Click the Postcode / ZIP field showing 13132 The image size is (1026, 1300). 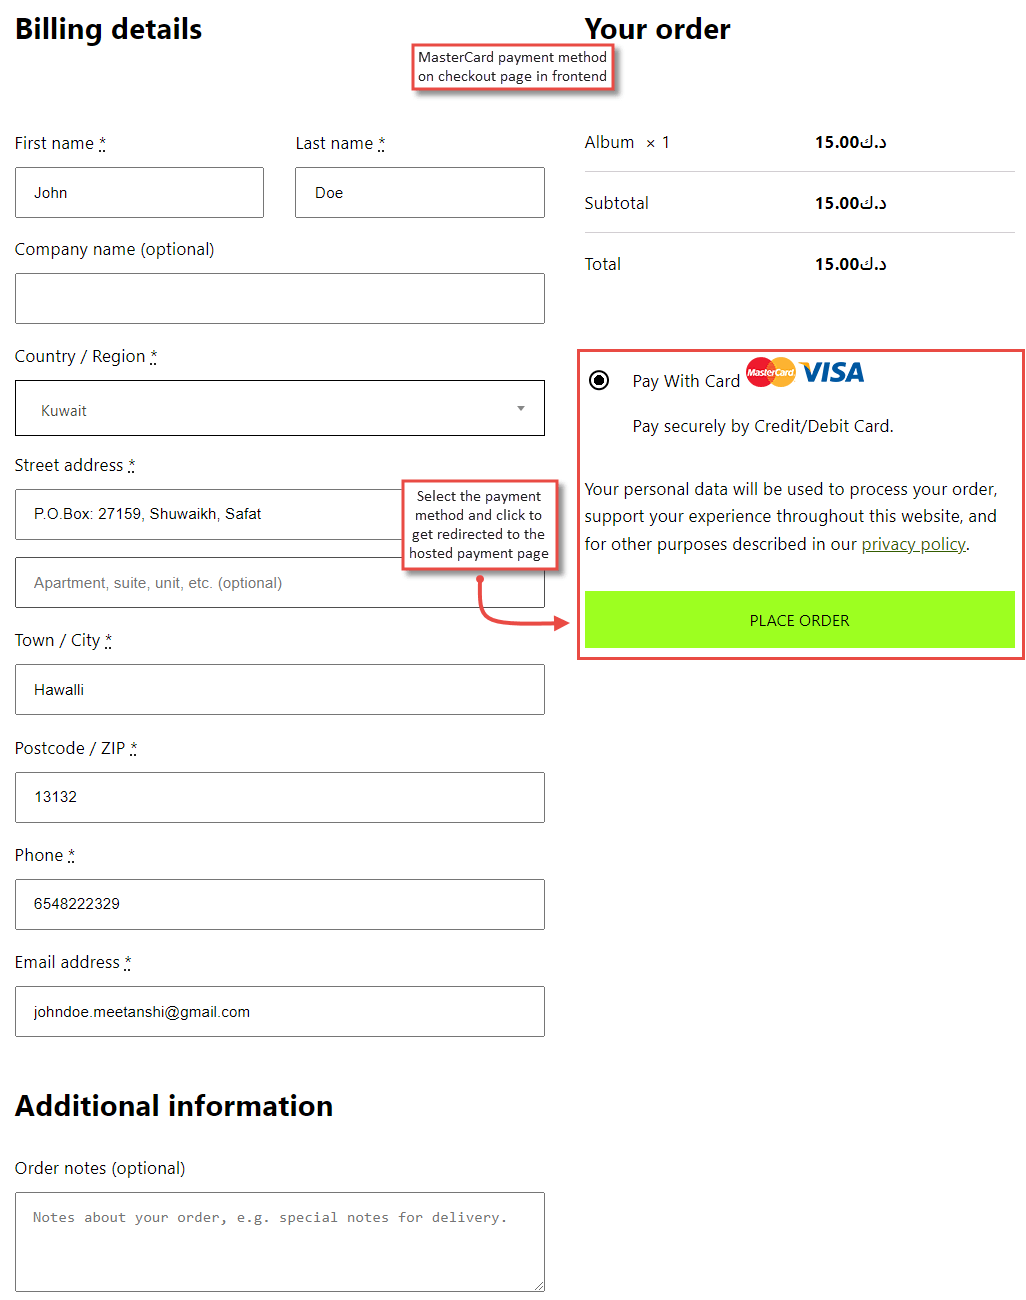280,797
